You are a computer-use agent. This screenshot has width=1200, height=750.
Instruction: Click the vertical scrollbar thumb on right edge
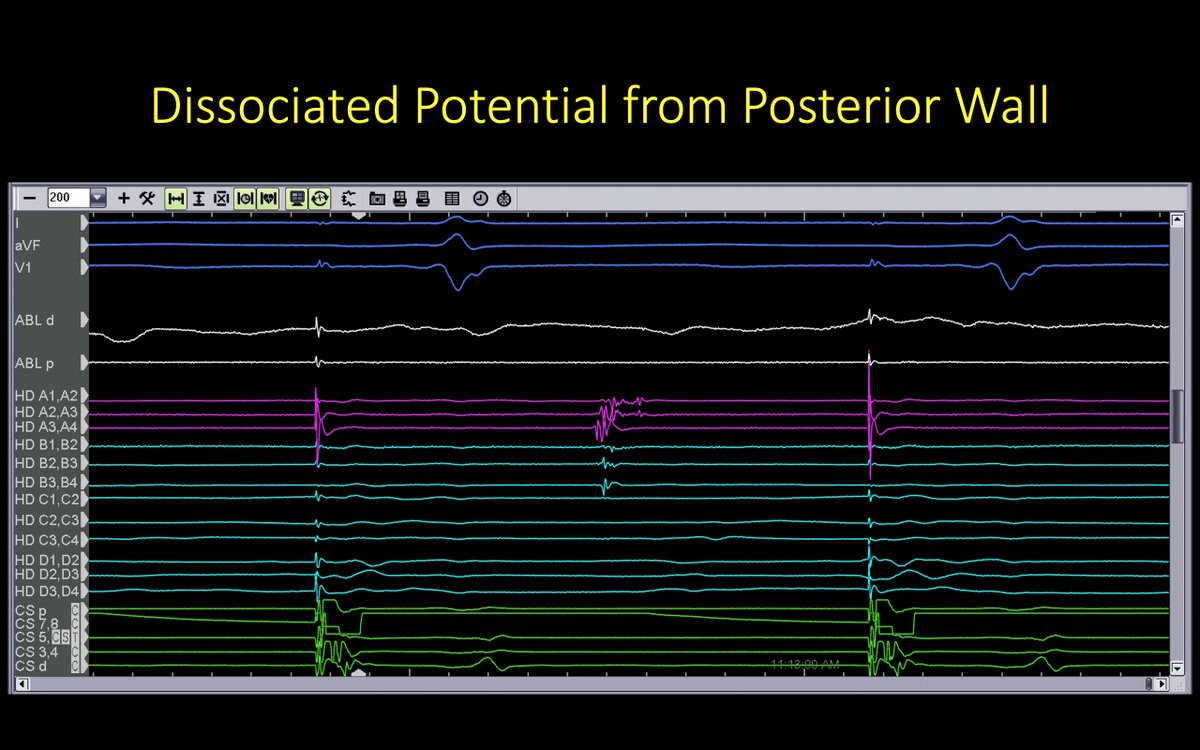(1178, 416)
